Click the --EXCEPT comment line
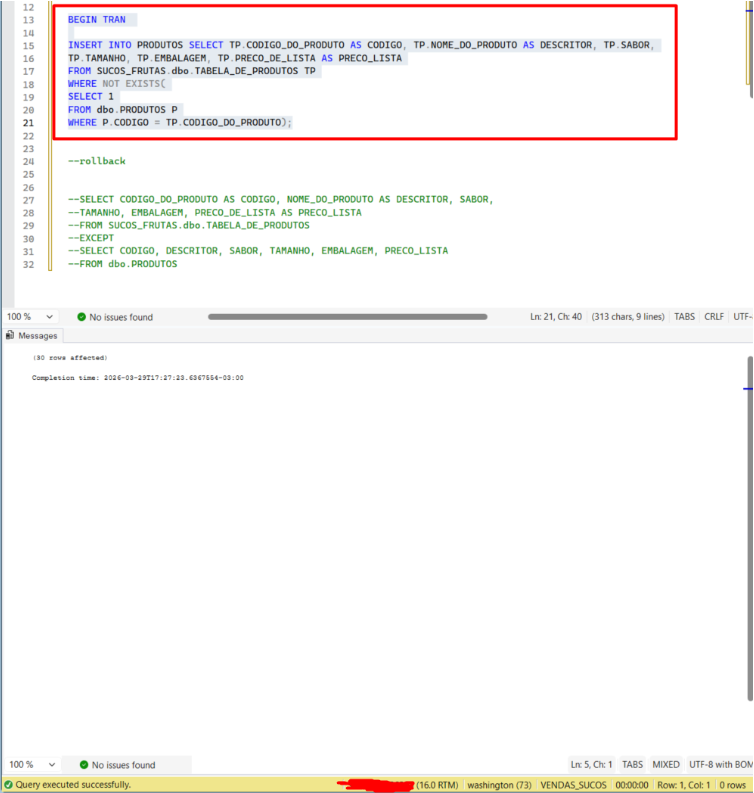Viewport: 754px width, 793px height. 91,238
